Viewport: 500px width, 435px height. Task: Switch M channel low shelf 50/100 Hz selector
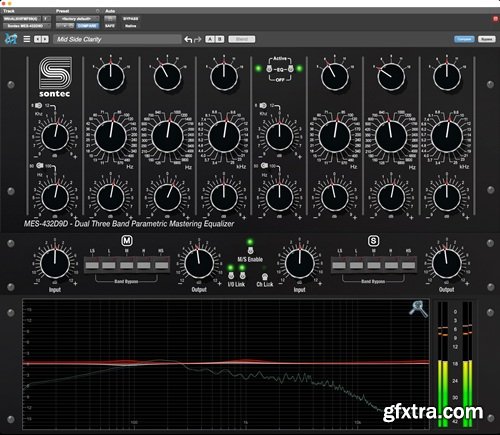(40, 166)
